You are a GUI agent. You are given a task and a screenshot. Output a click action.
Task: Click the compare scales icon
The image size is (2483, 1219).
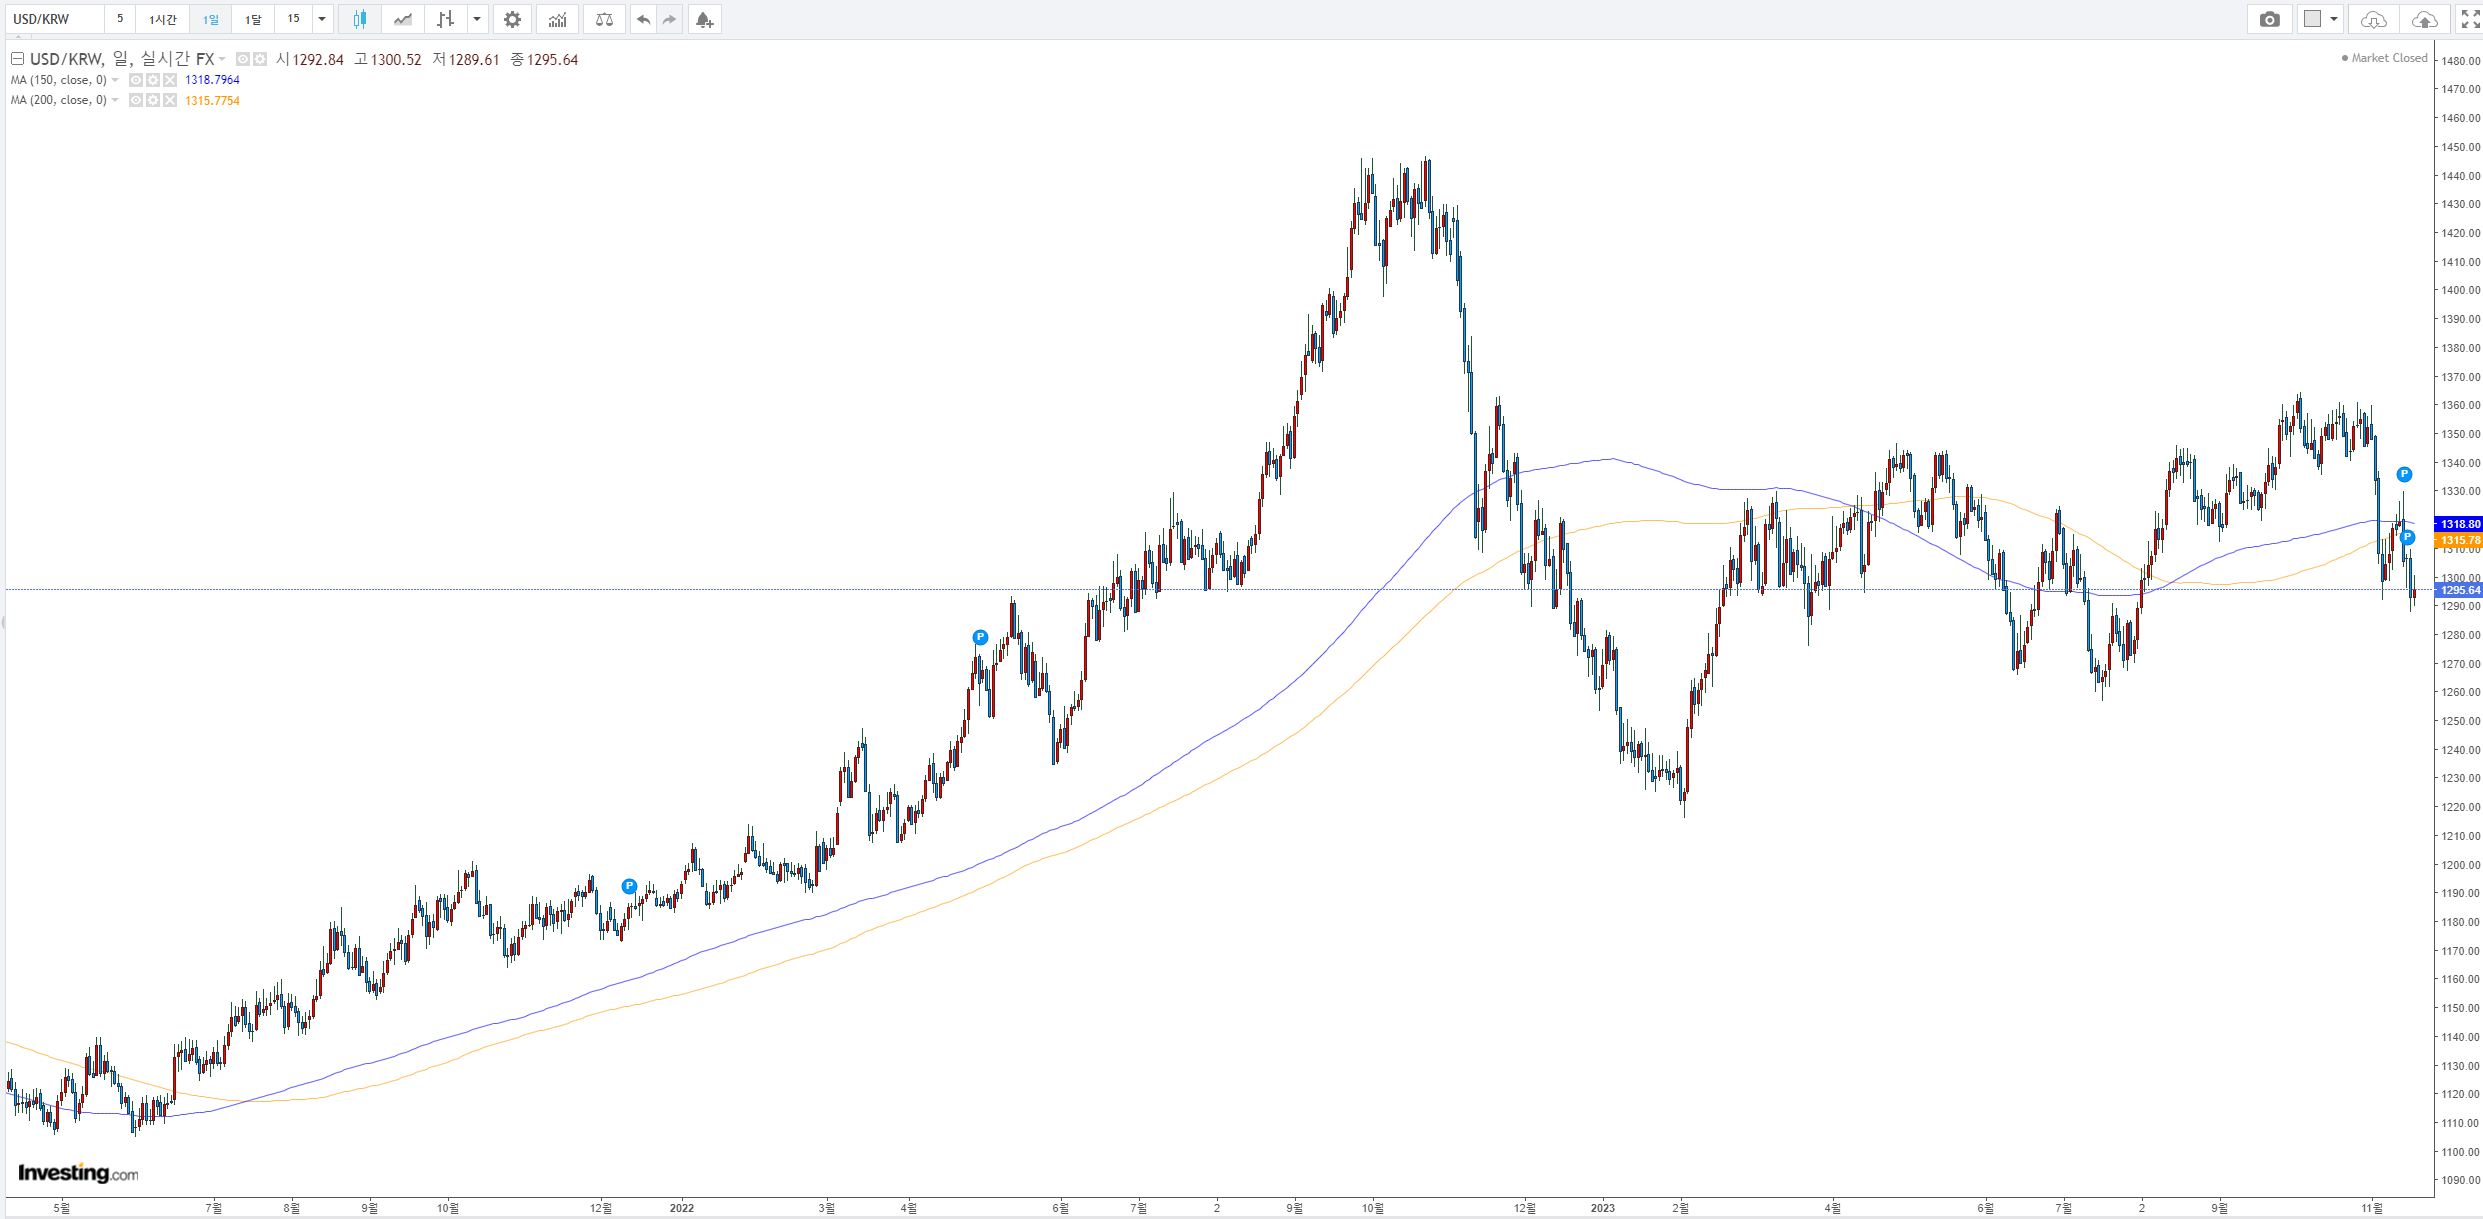pos(604,19)
